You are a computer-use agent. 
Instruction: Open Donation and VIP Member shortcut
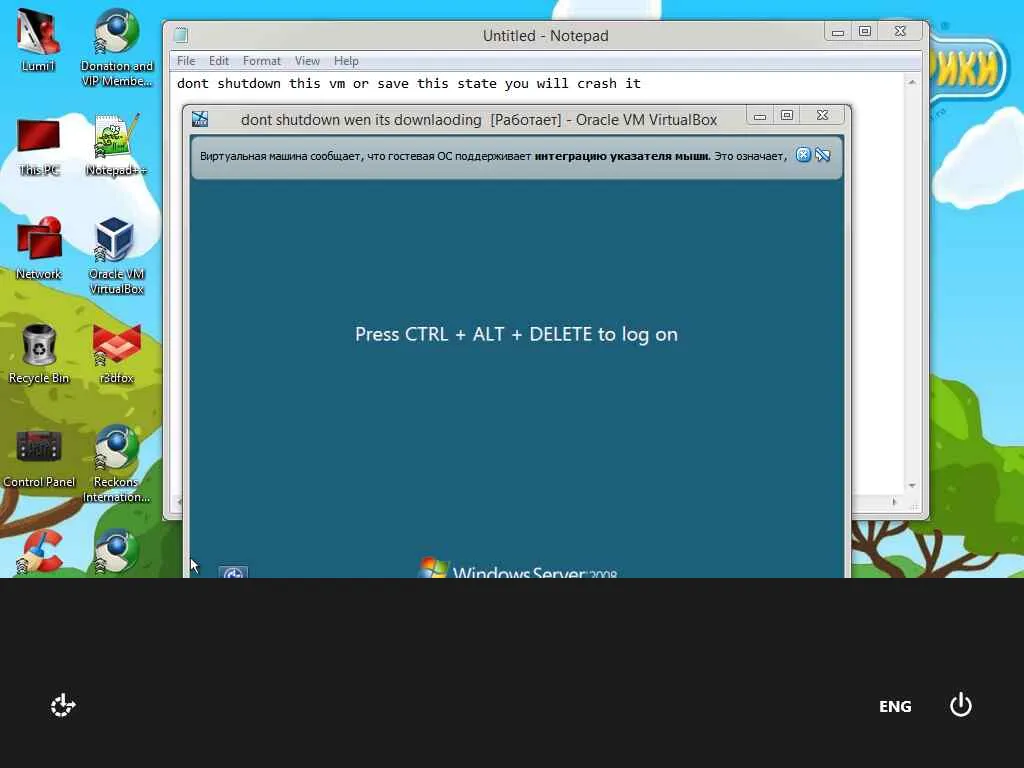coord(116,47)
